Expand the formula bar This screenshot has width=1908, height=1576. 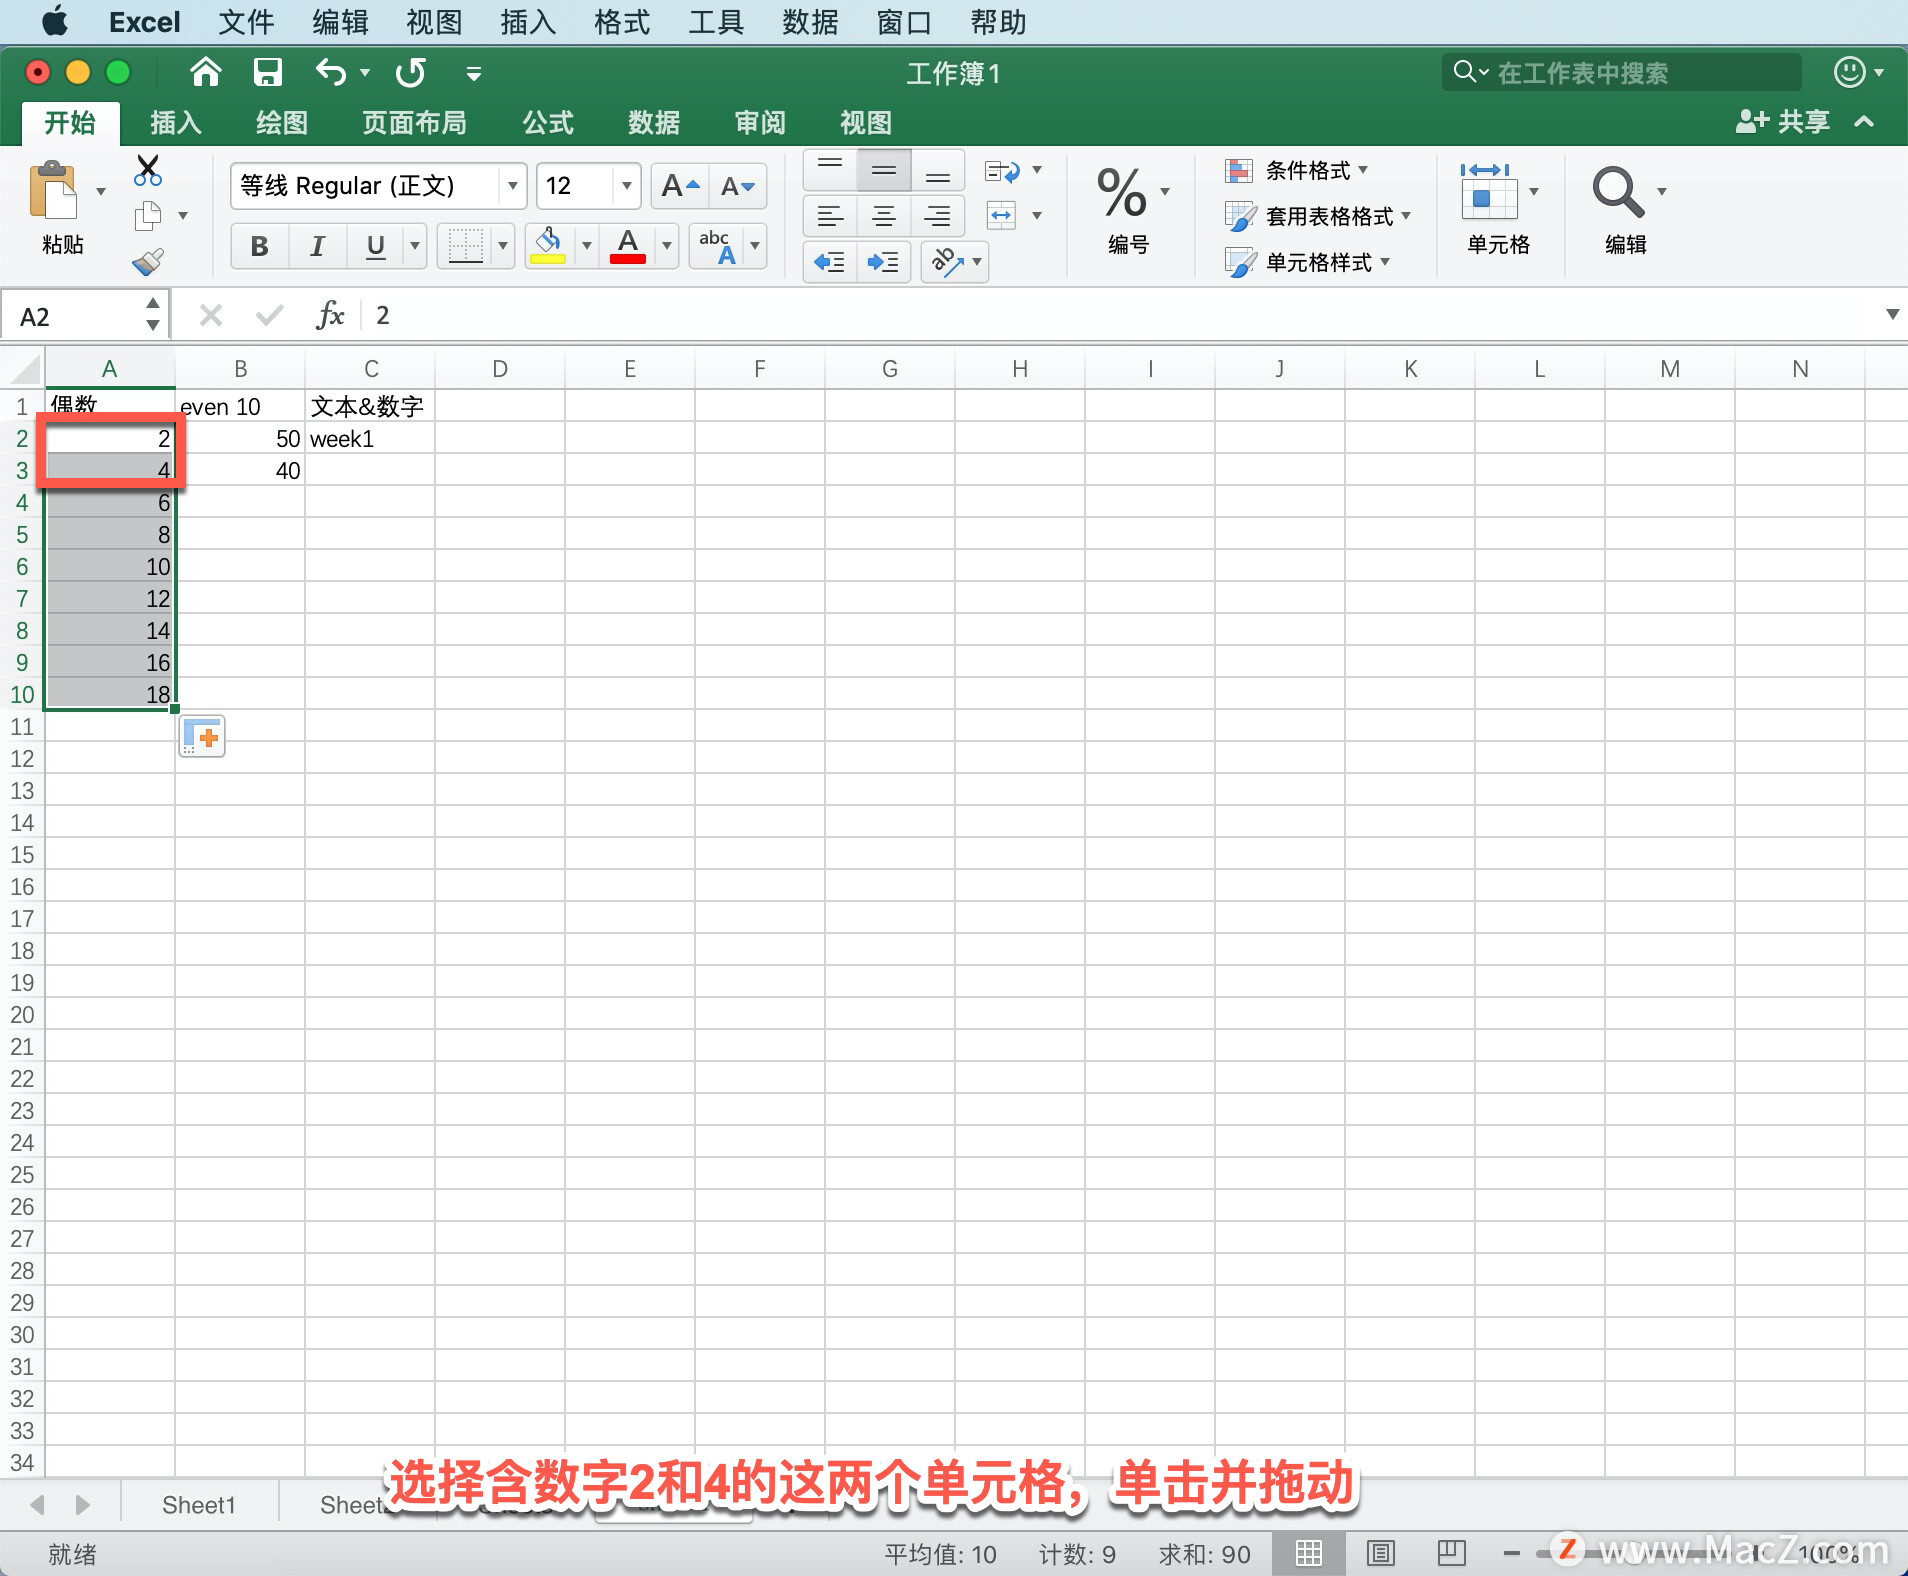(1892, 314)
